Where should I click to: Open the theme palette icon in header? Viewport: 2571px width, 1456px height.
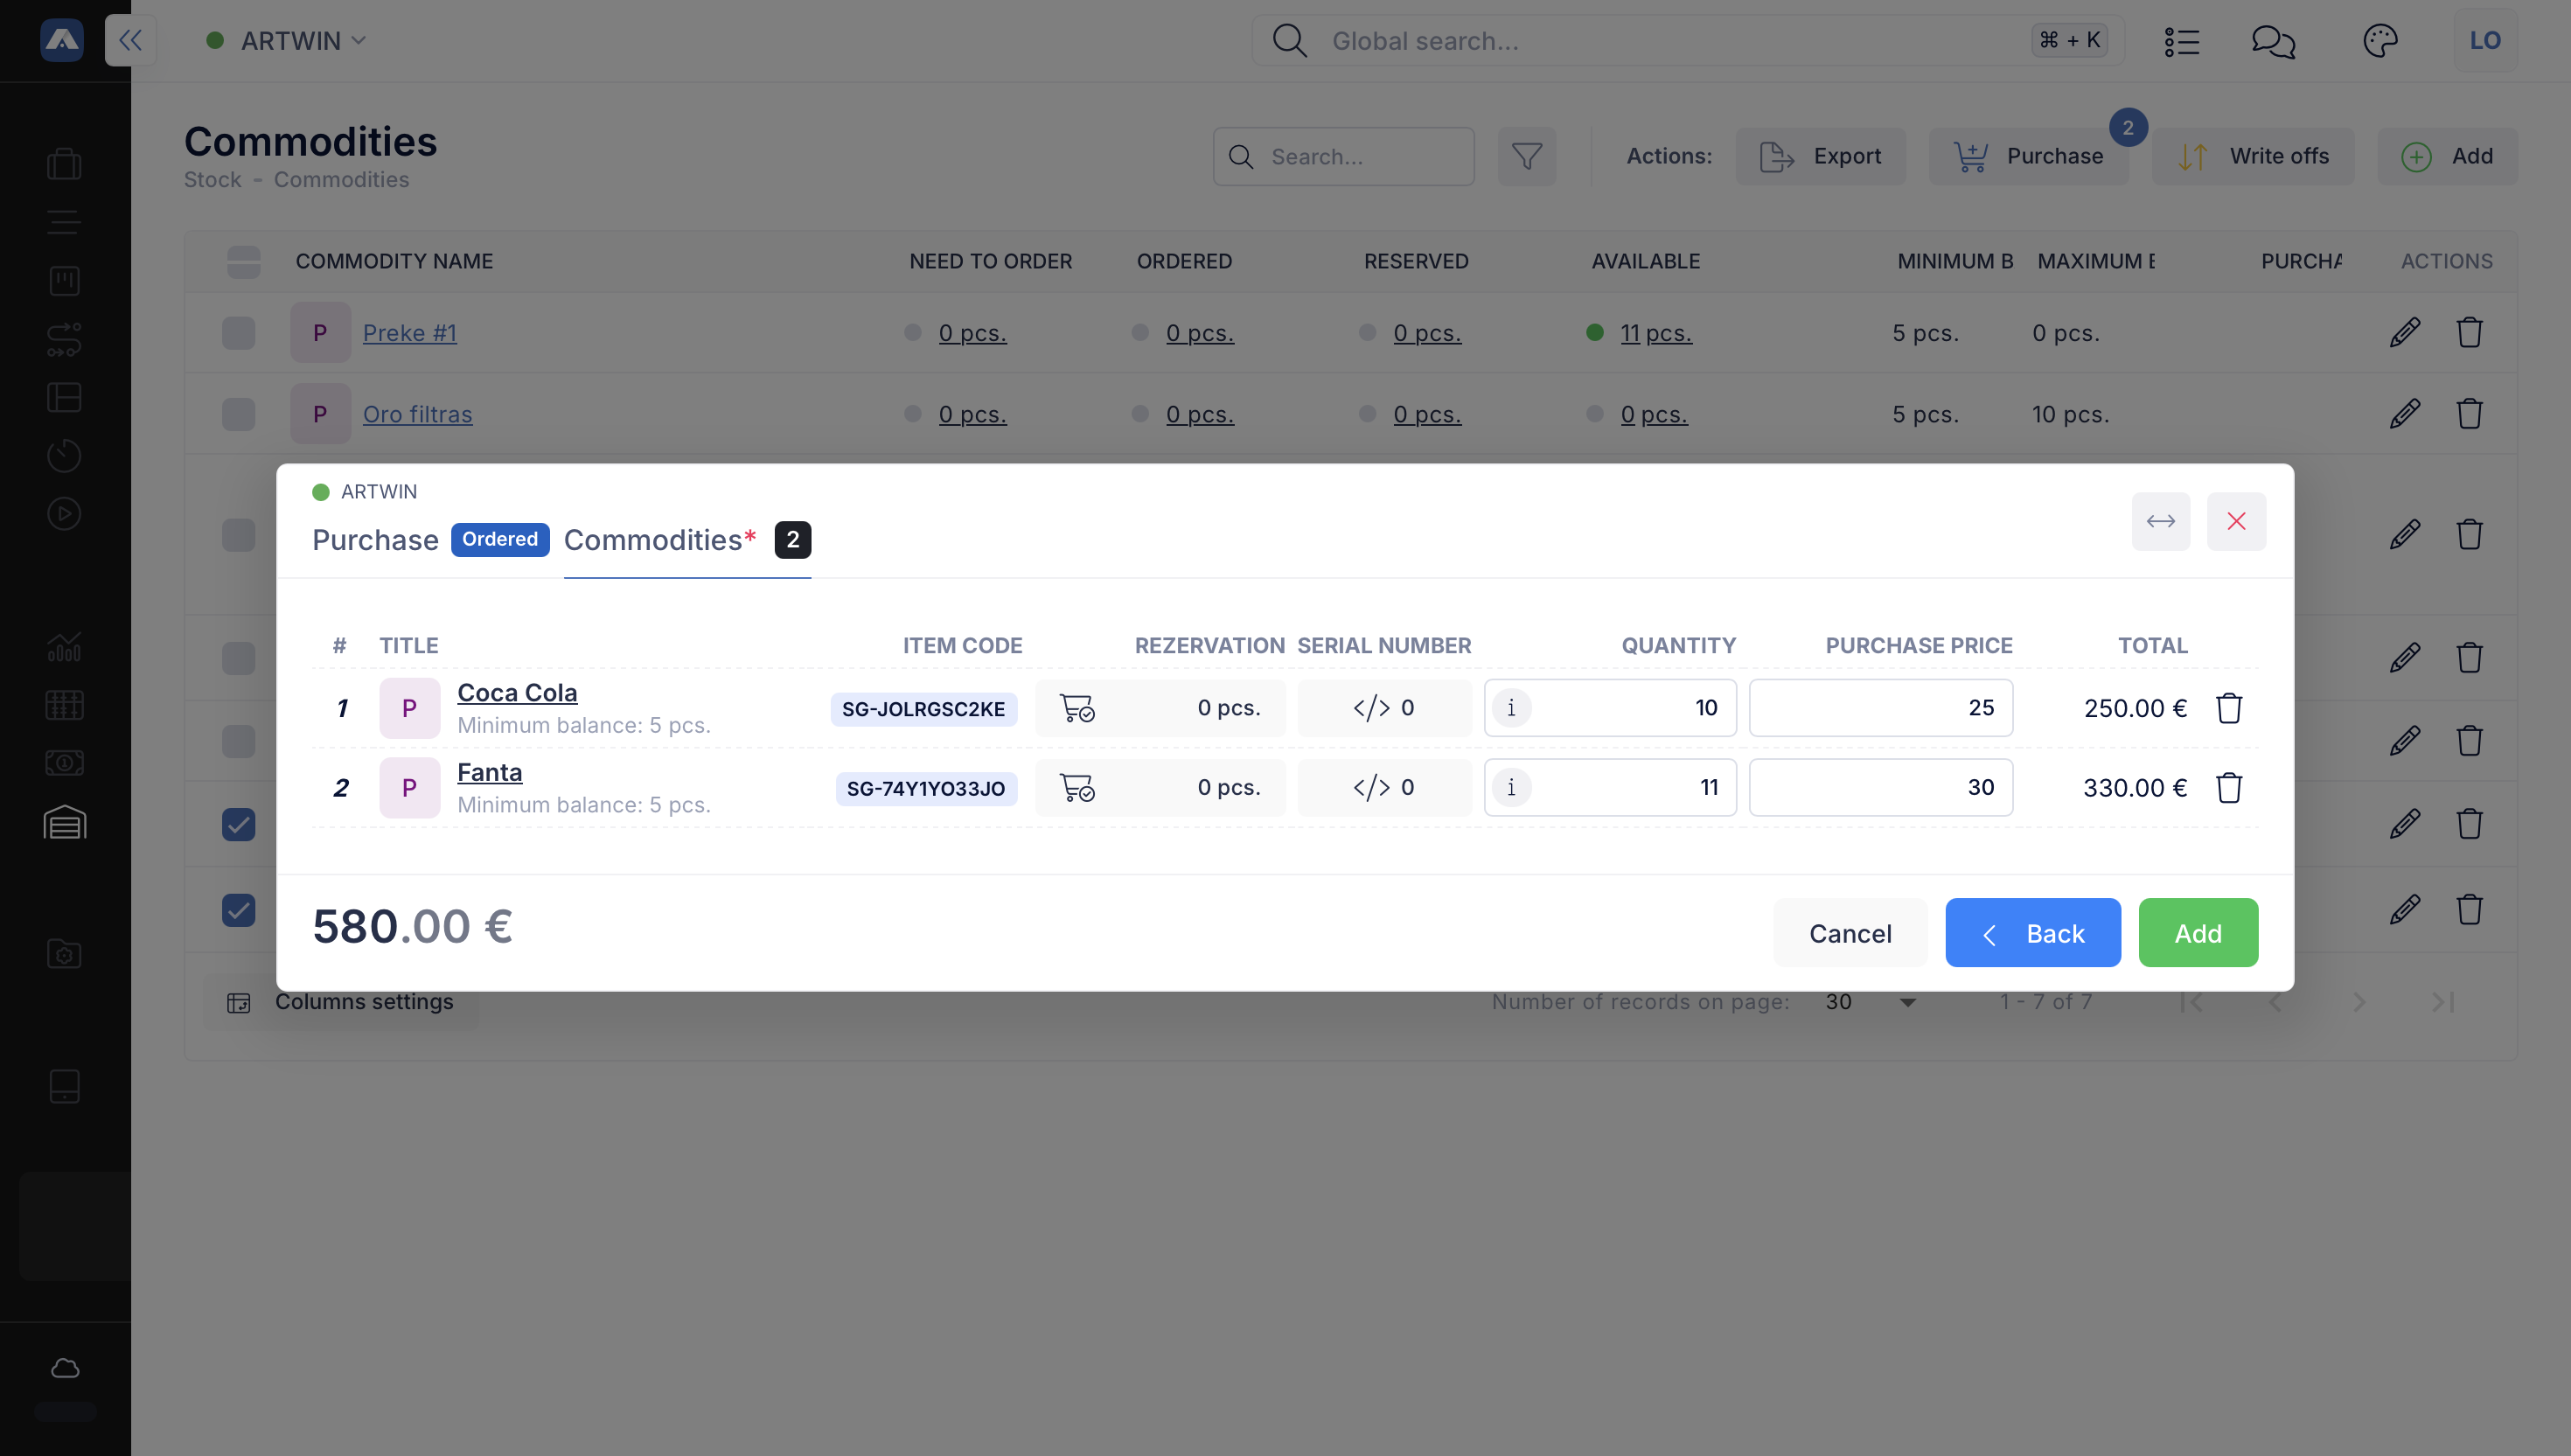2380,41
